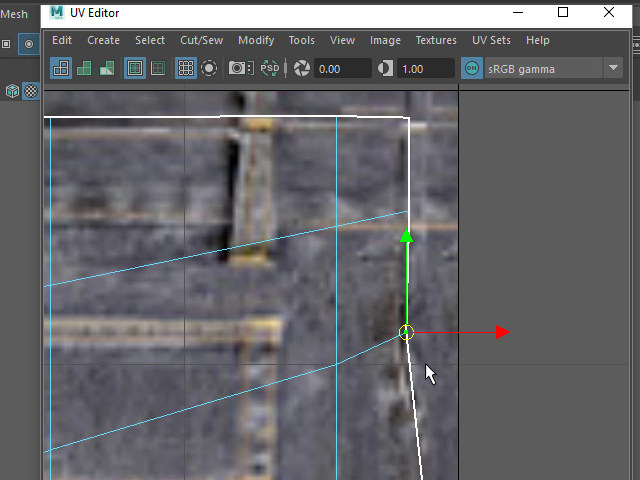
Task: Click the UV distortion shading icon
Action: (x=106, y=68)
